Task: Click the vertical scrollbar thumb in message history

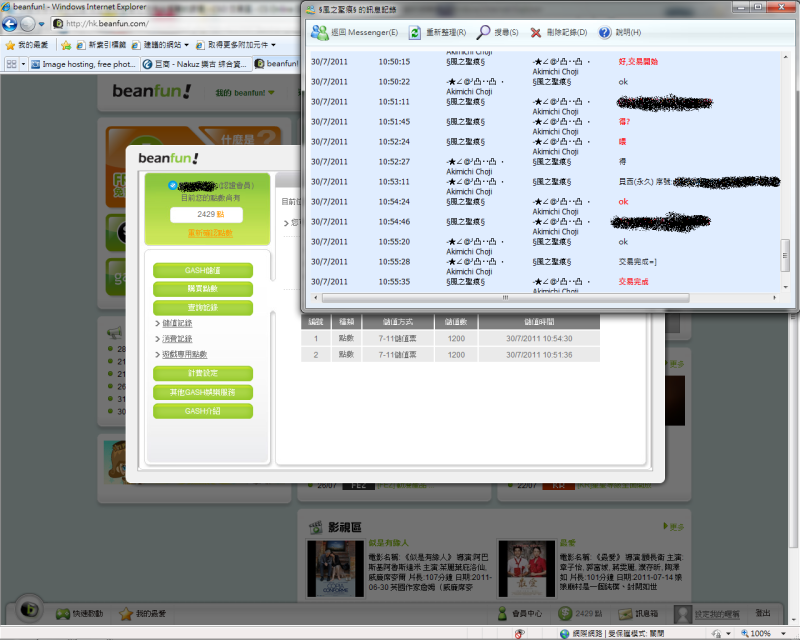Action: [x=785, y=255]
